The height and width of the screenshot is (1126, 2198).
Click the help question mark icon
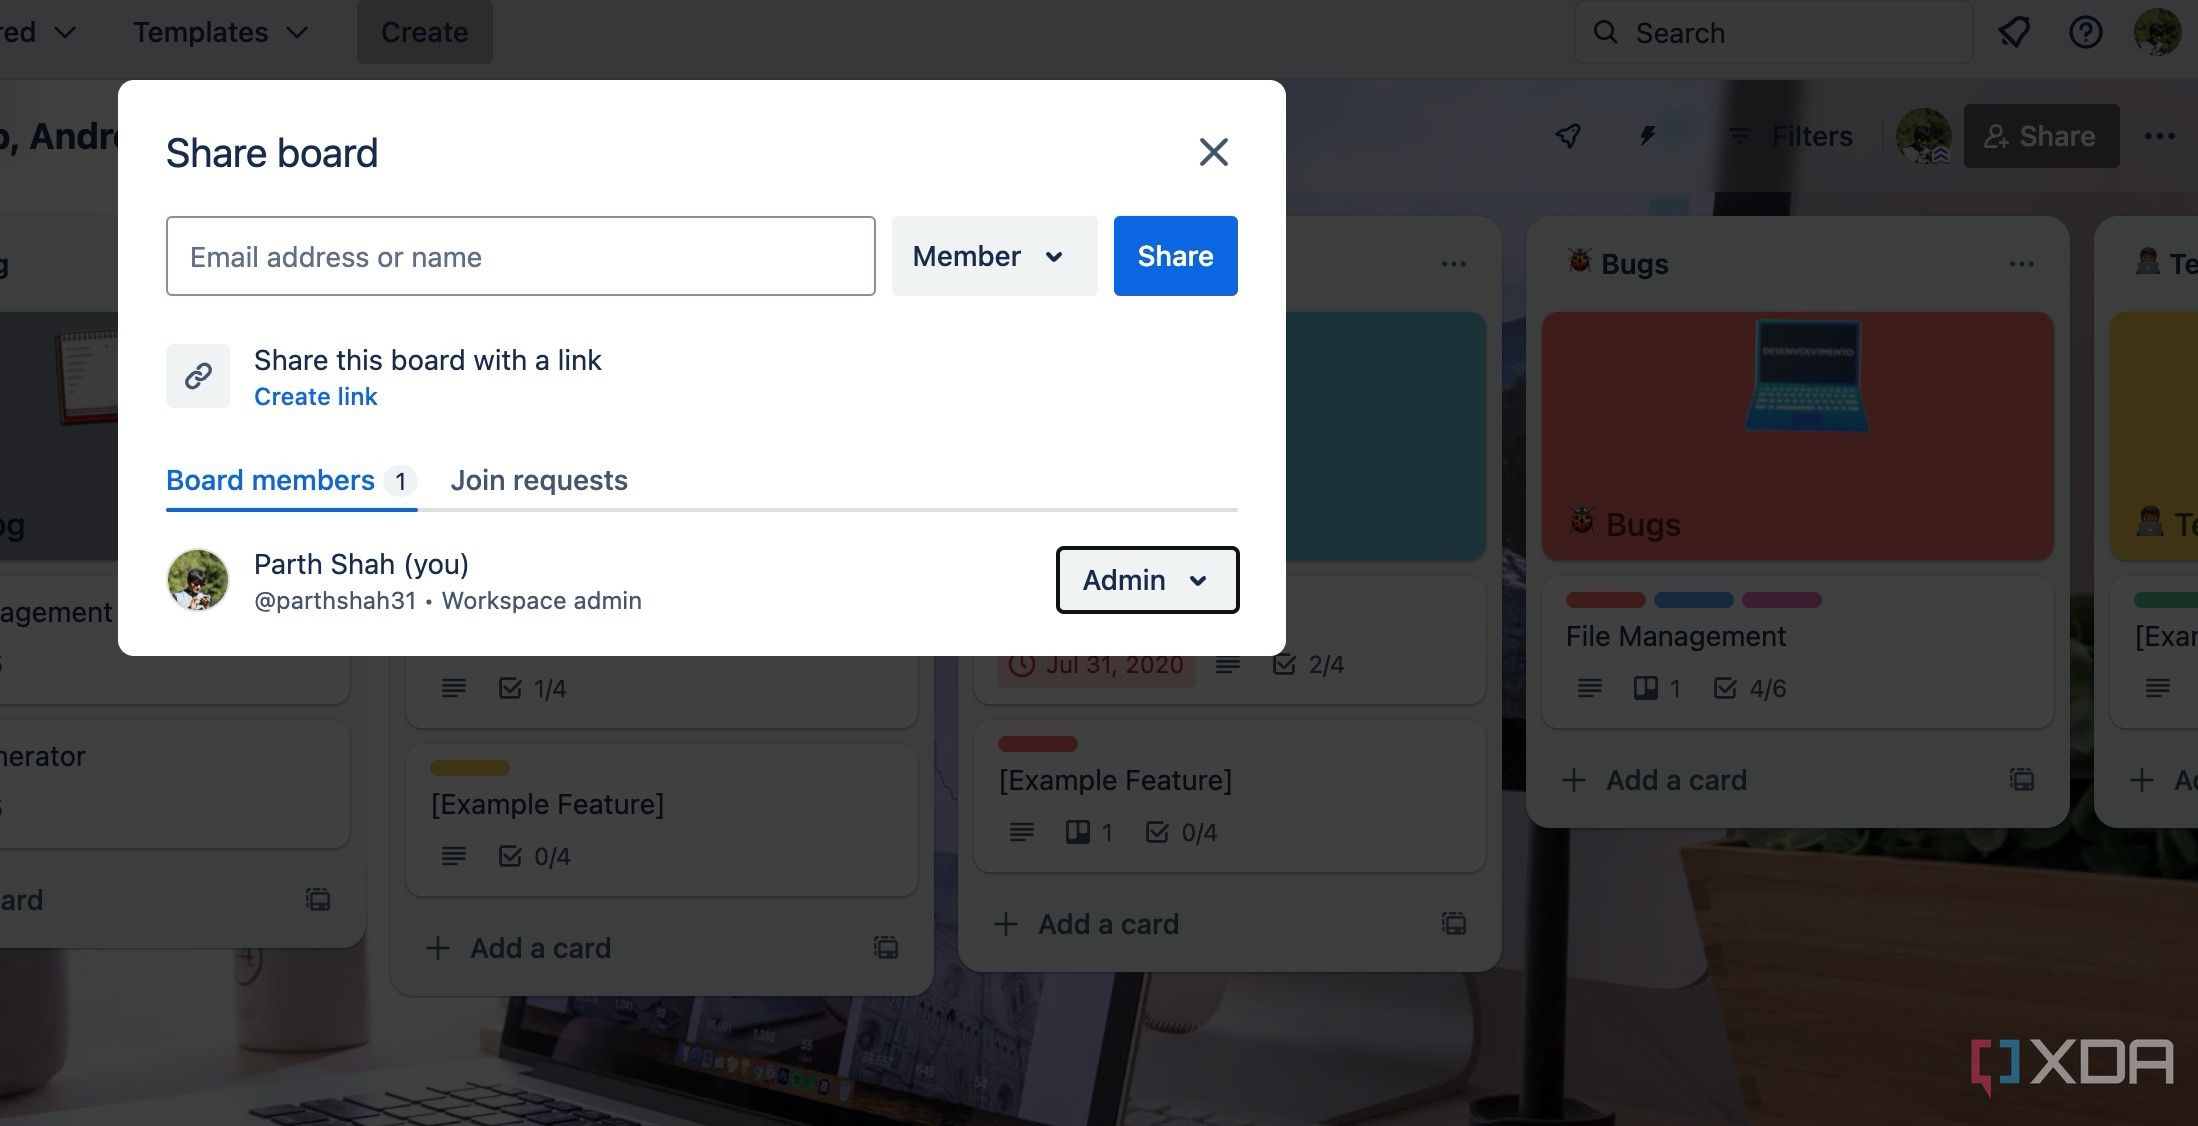point(2086,32)
